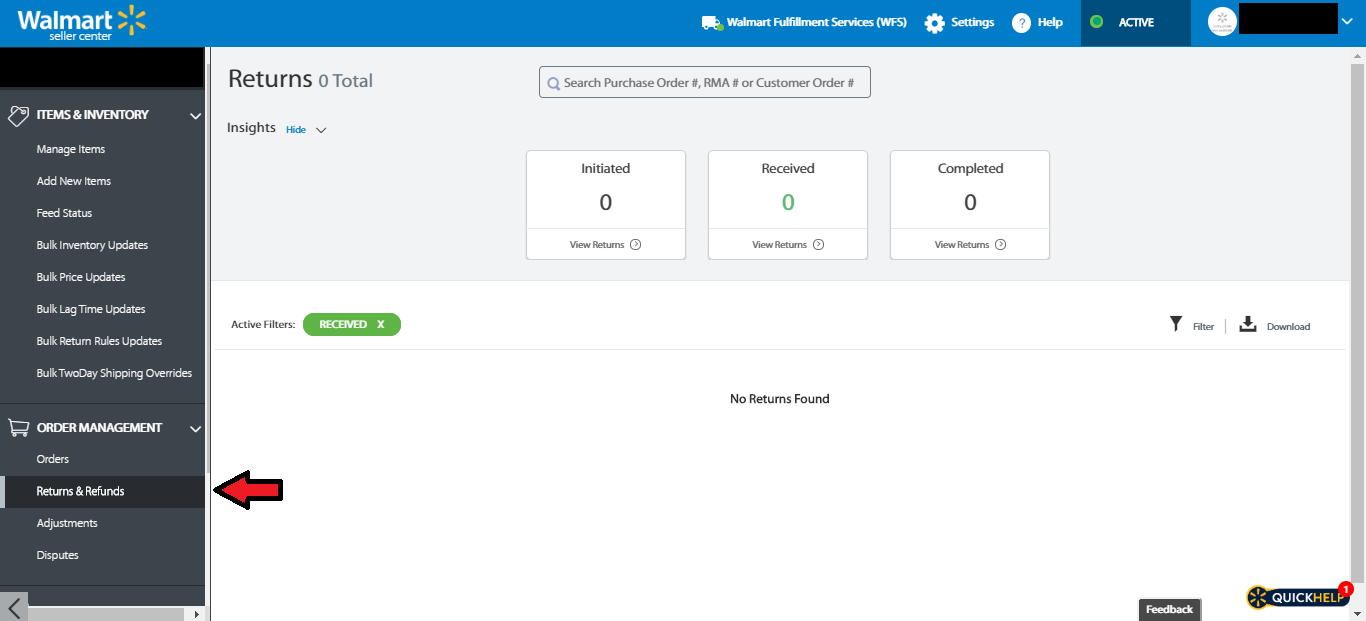This screenshot has width=1366, height=621.
Task: Click the ACTIVE status text
Action: coord(1136,22)
